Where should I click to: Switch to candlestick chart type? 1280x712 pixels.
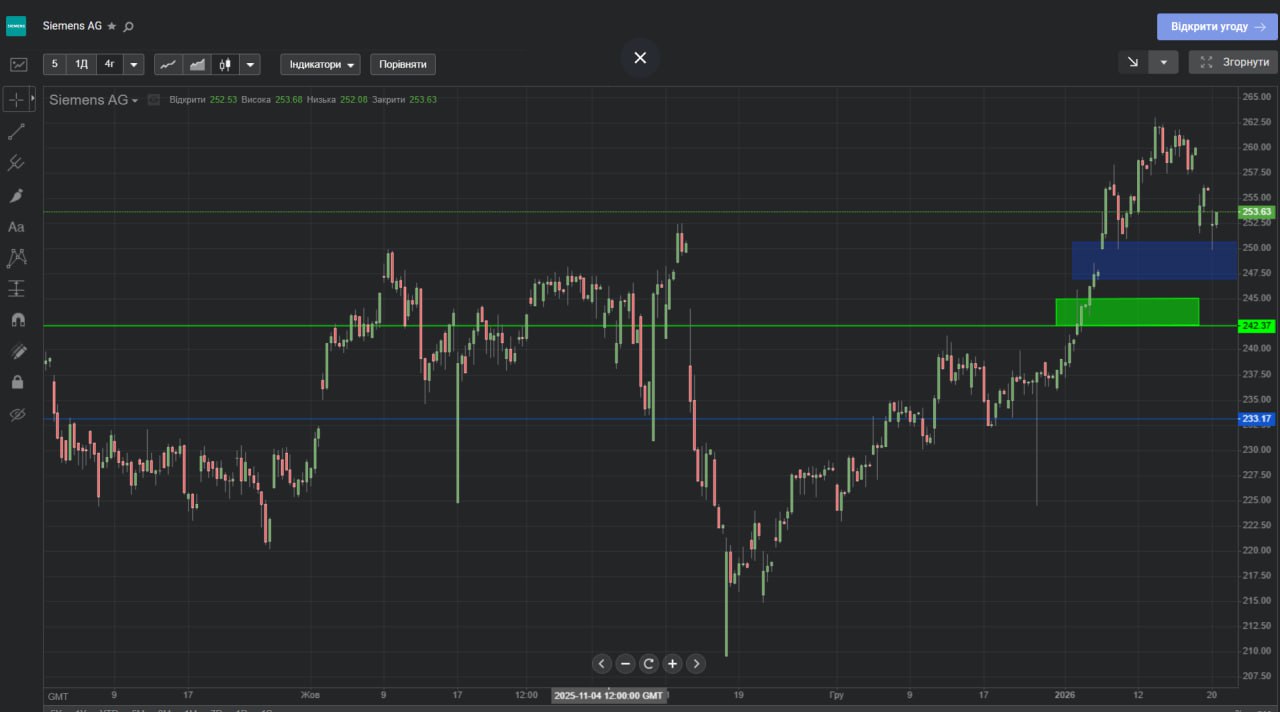225,64
